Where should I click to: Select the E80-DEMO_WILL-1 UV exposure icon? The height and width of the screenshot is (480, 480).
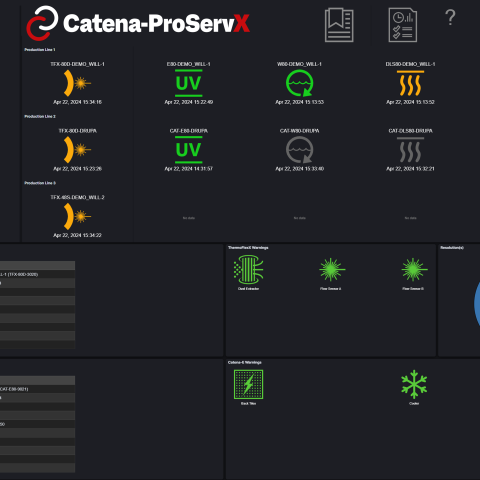coord(188,83)
